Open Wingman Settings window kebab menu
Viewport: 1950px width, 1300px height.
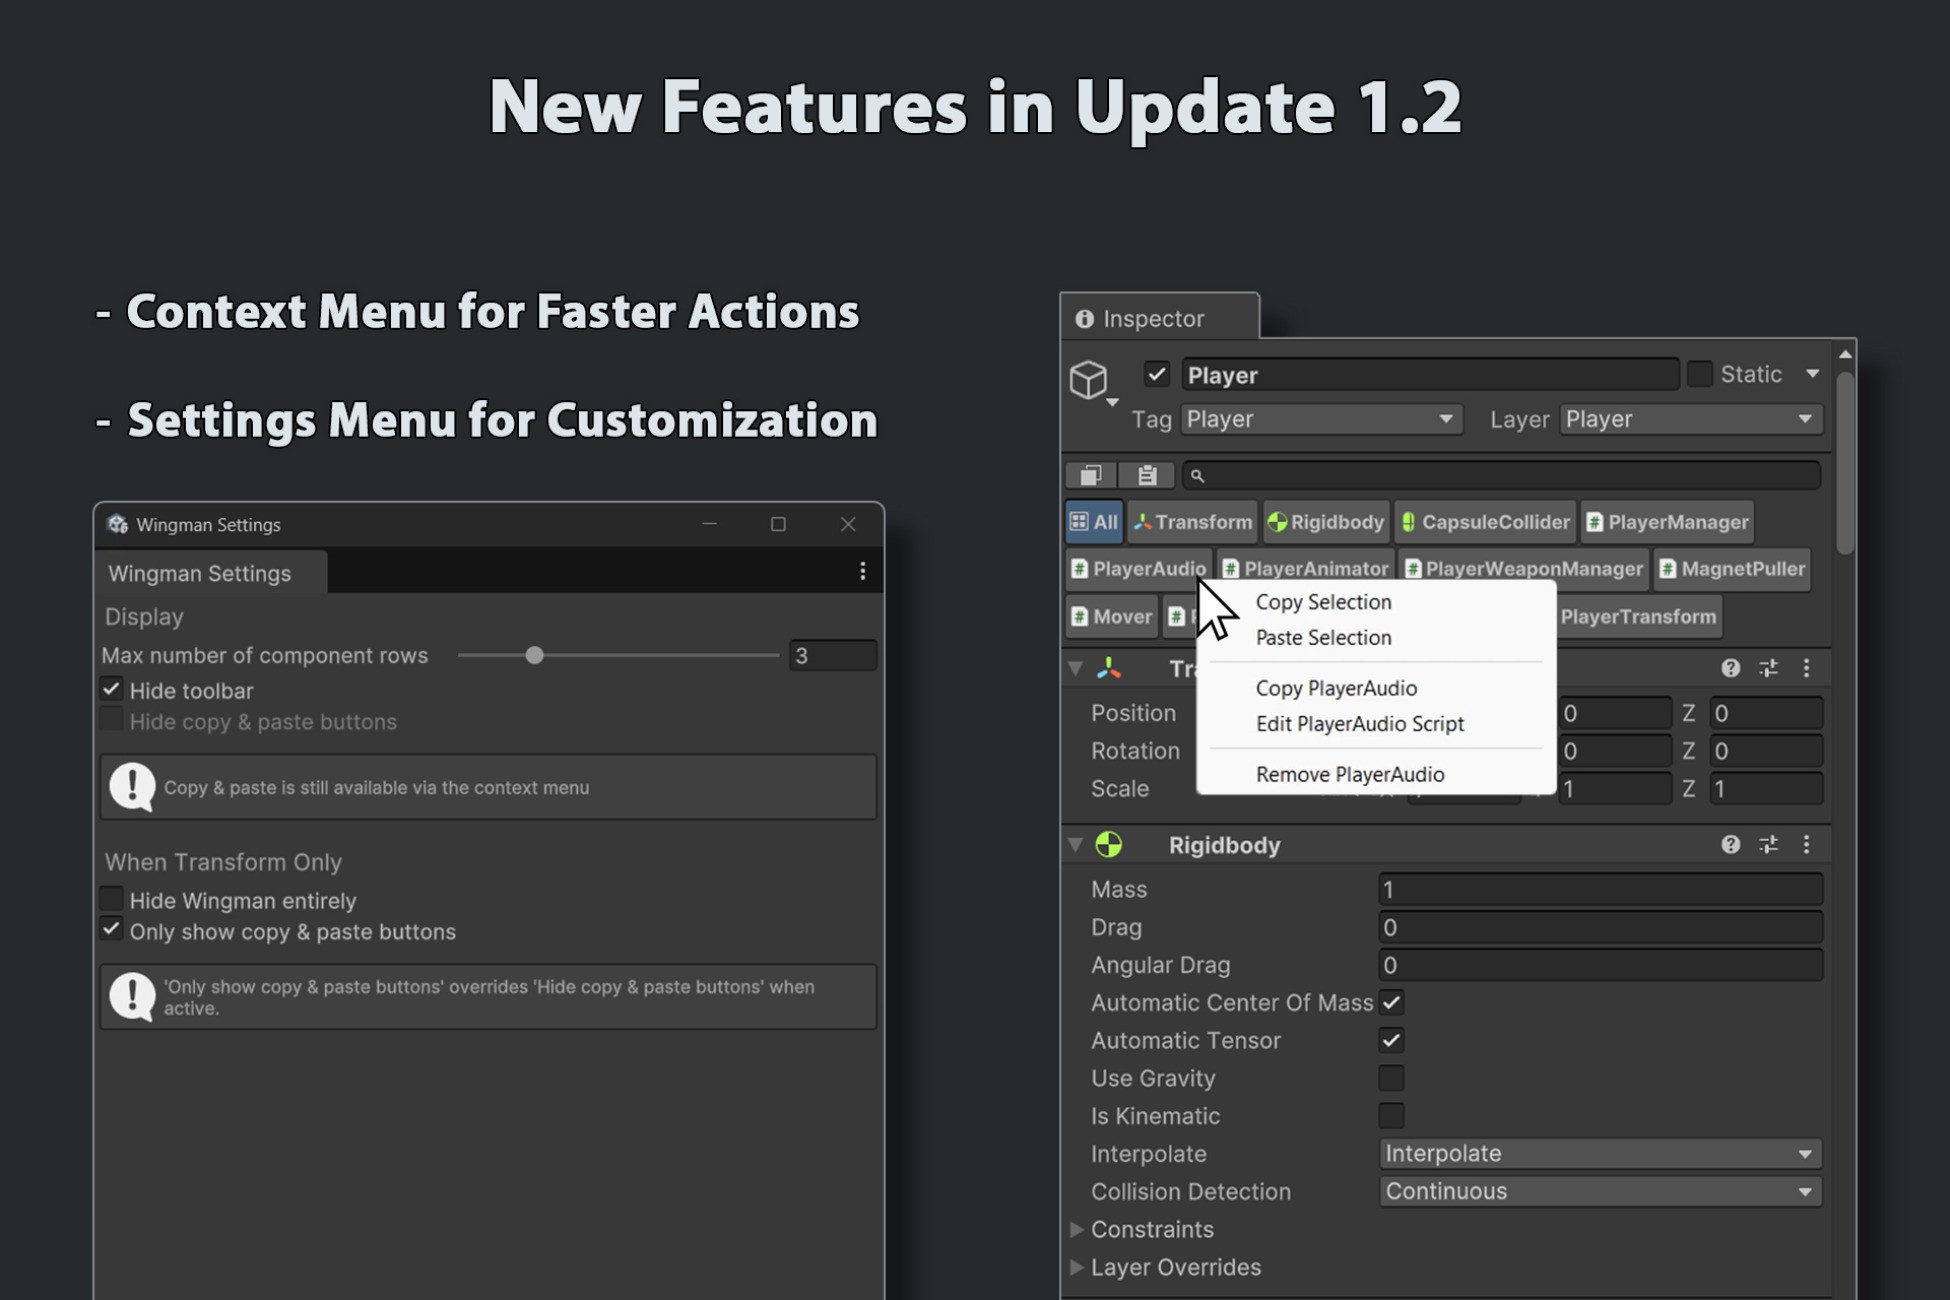(x=862, y=571)
